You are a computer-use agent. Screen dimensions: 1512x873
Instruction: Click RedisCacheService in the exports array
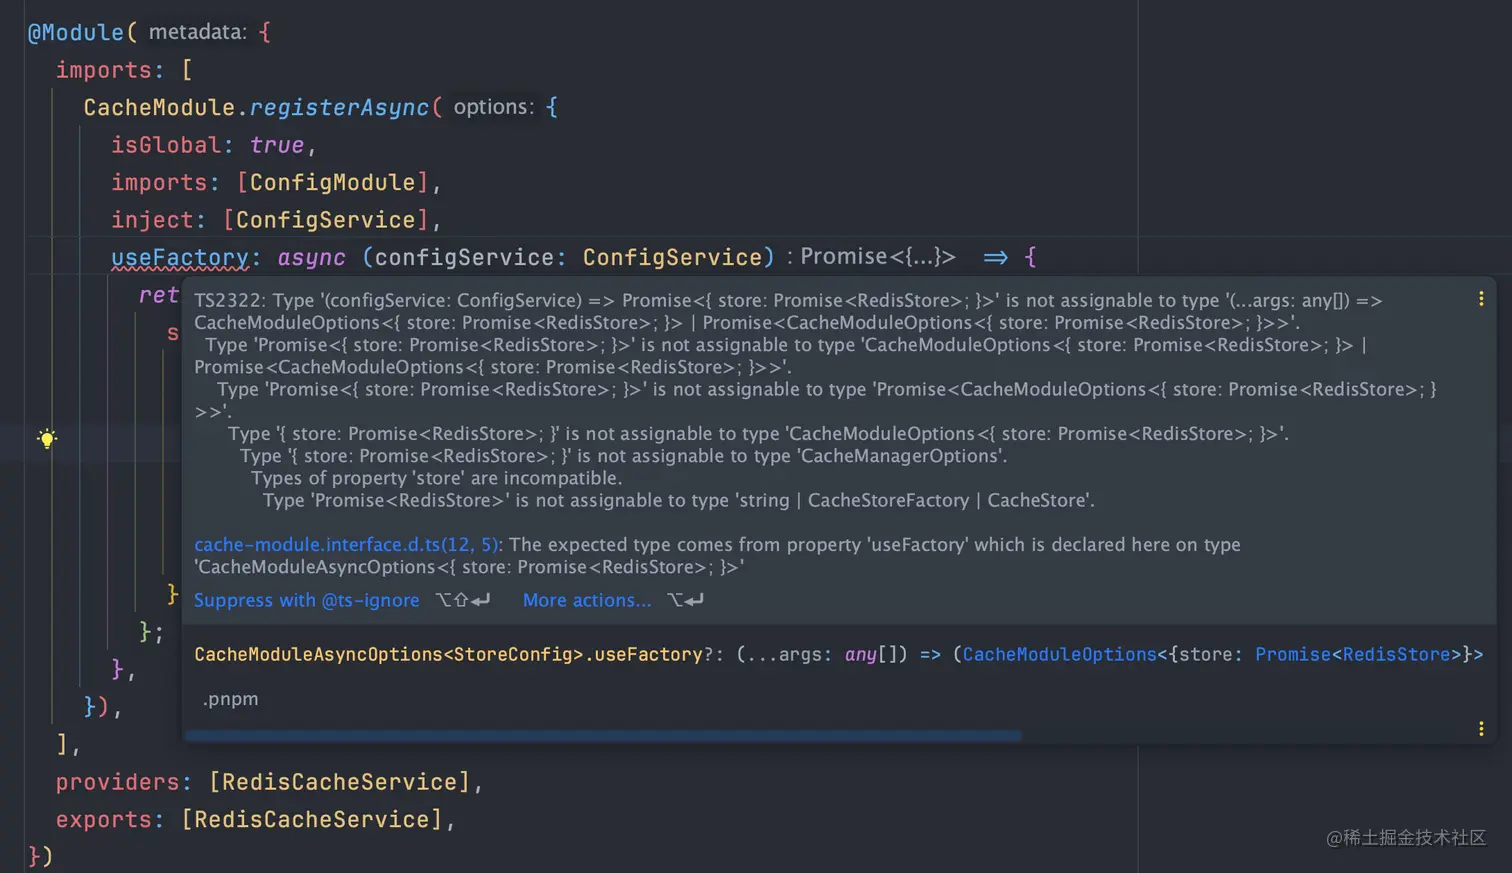pyautogui.click(x=311, y=819)
